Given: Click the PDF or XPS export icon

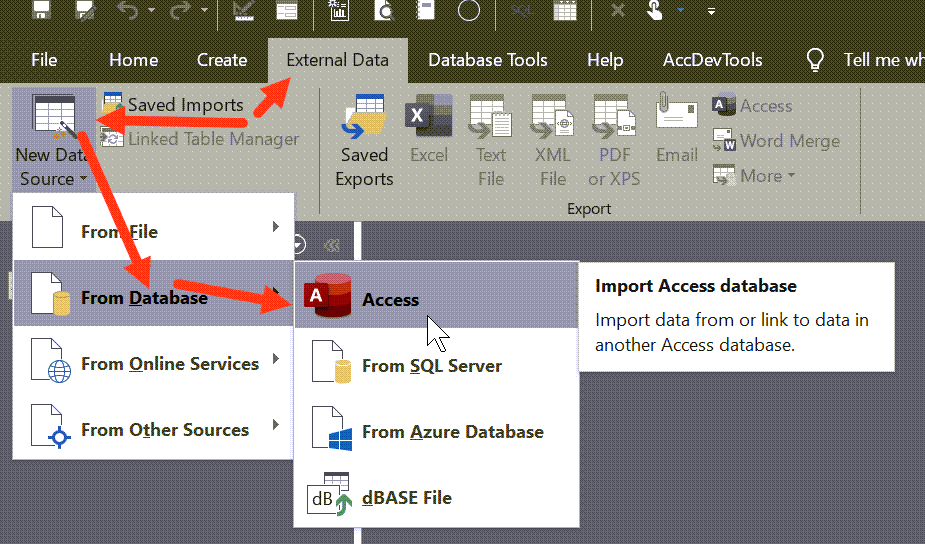Looking at the screenshot, I should pyautogui.click(x=614, y=142).
